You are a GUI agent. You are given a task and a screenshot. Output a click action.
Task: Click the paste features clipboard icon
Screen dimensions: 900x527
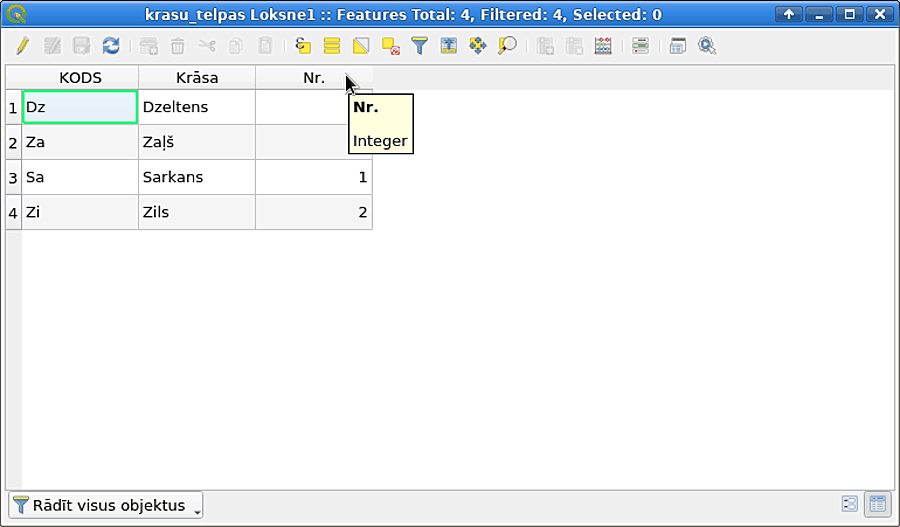pos(265,45)
